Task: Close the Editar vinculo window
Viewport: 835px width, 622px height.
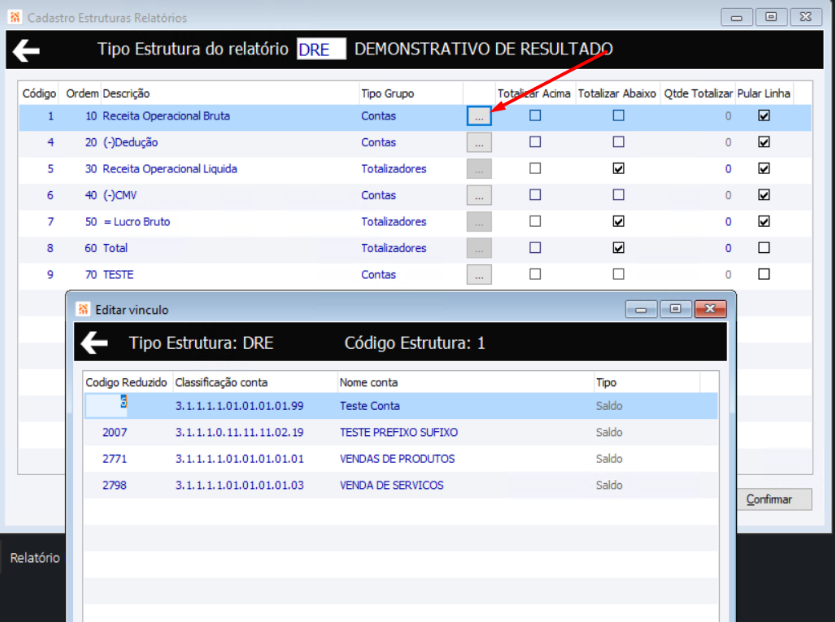Action: pos(710,309)
